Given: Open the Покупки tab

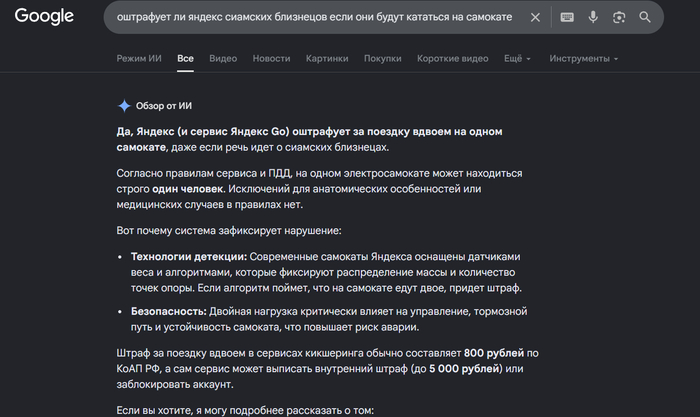Looking at the screenshot, I should (x=383, y=58).
